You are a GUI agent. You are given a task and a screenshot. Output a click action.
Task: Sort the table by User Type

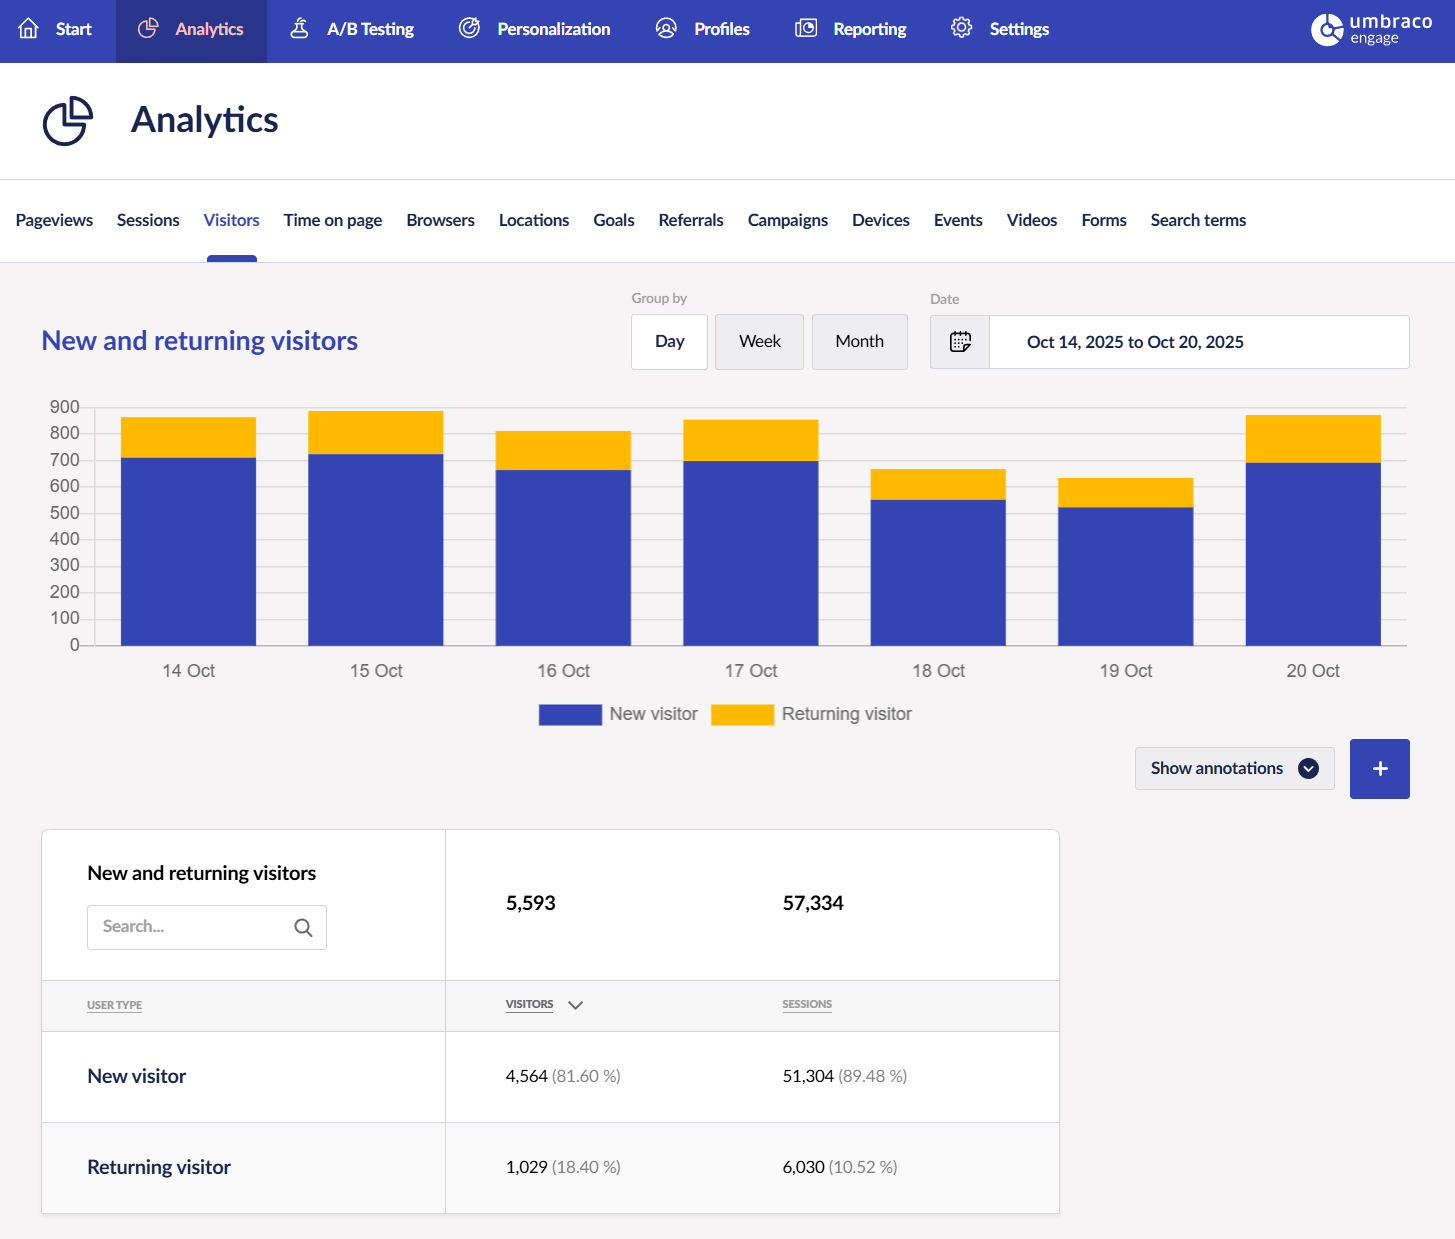point(114,1005)
